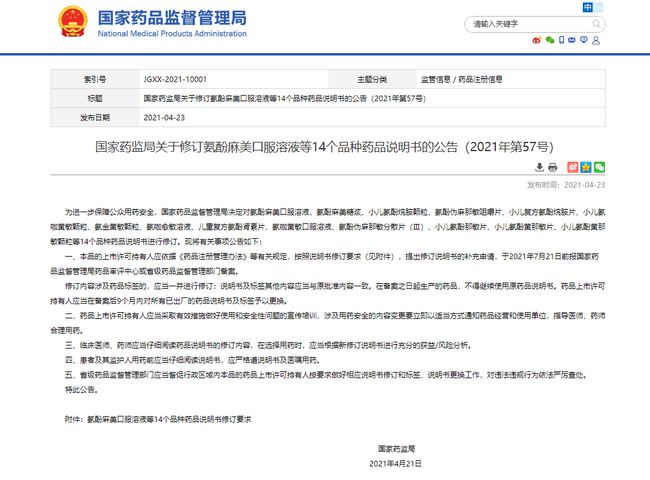Viewport: 650px width, 480px height.
Task: Click the 2021年4月21日 signing date
Action: click(395, 463)
